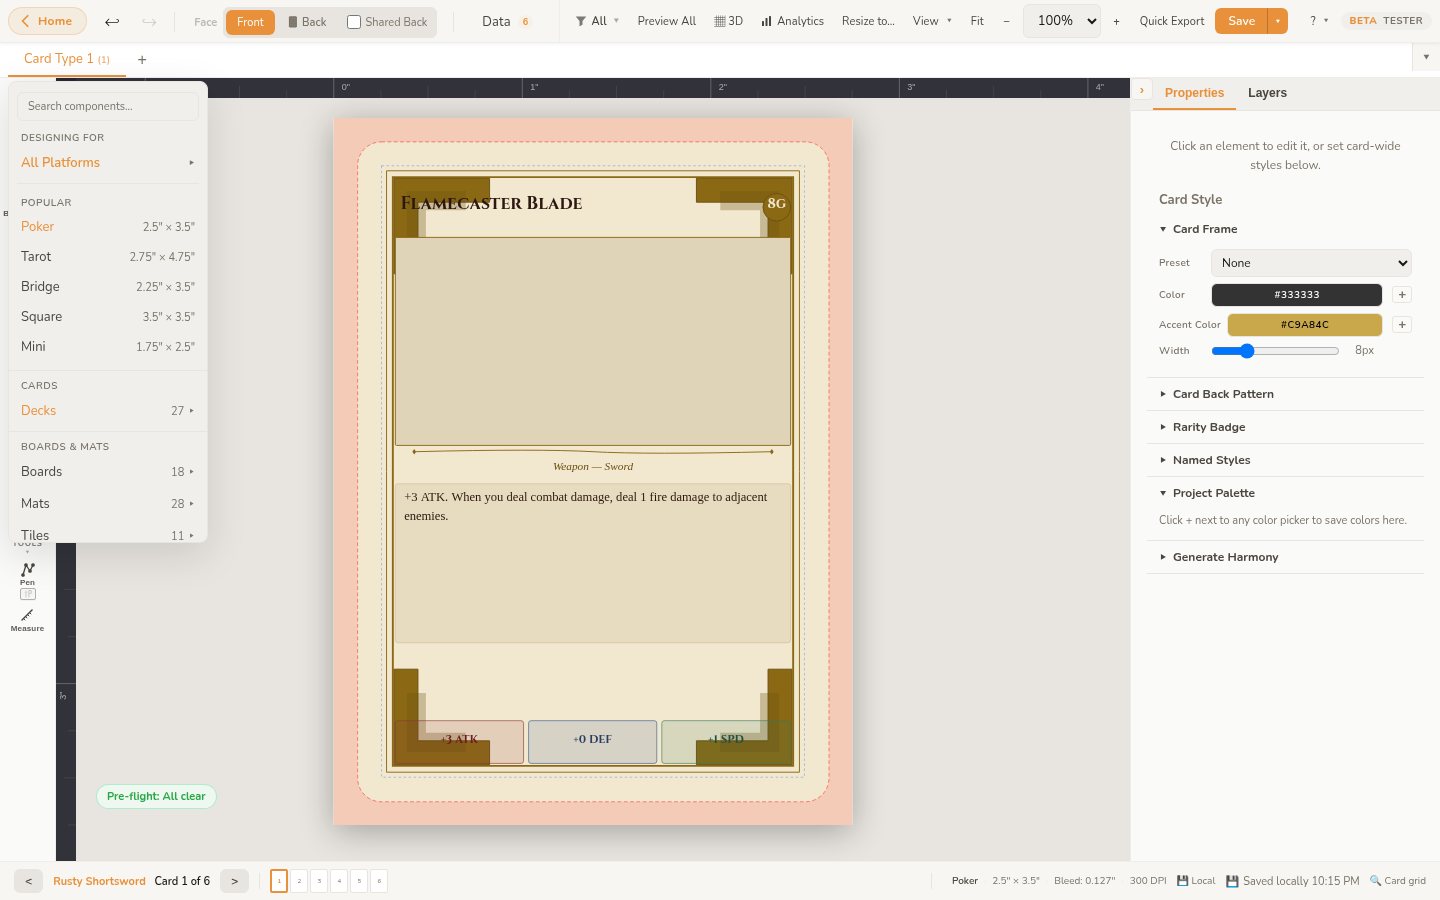The width and height of the screenshot is (1440, 900).
Task: Select the Pen tool
Action: point(27,573)
